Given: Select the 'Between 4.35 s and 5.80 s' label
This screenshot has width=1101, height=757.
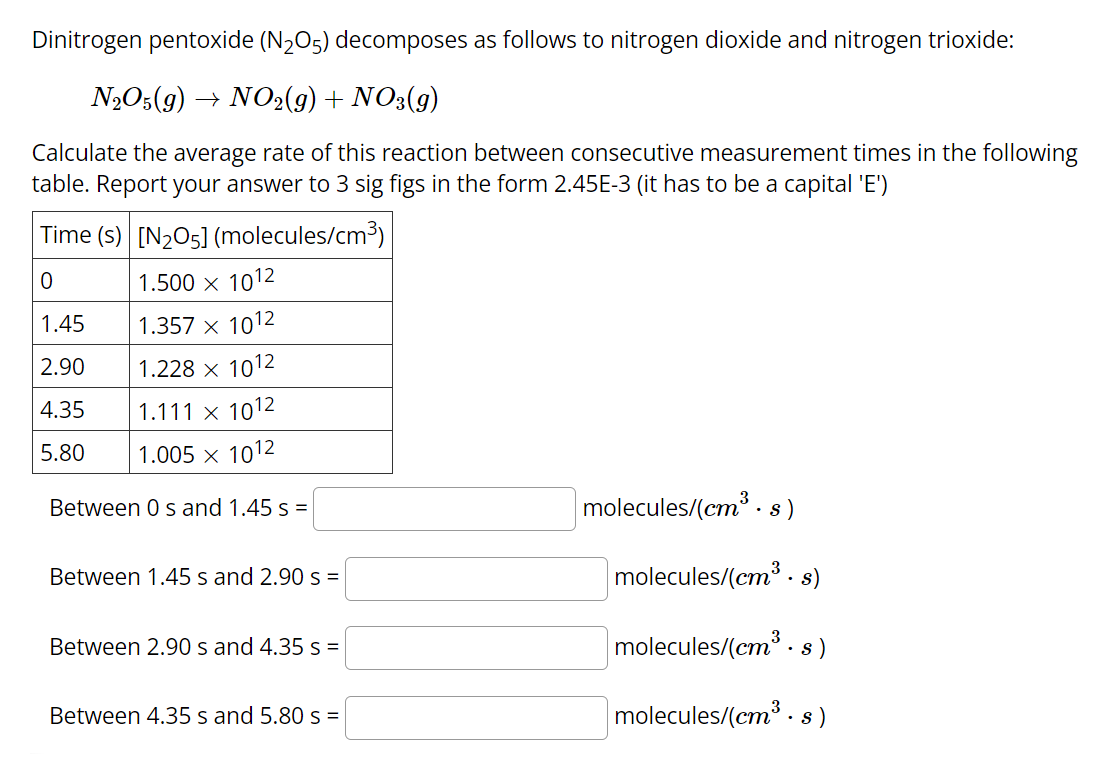Looking at the screenshot, I should (190, 717).
